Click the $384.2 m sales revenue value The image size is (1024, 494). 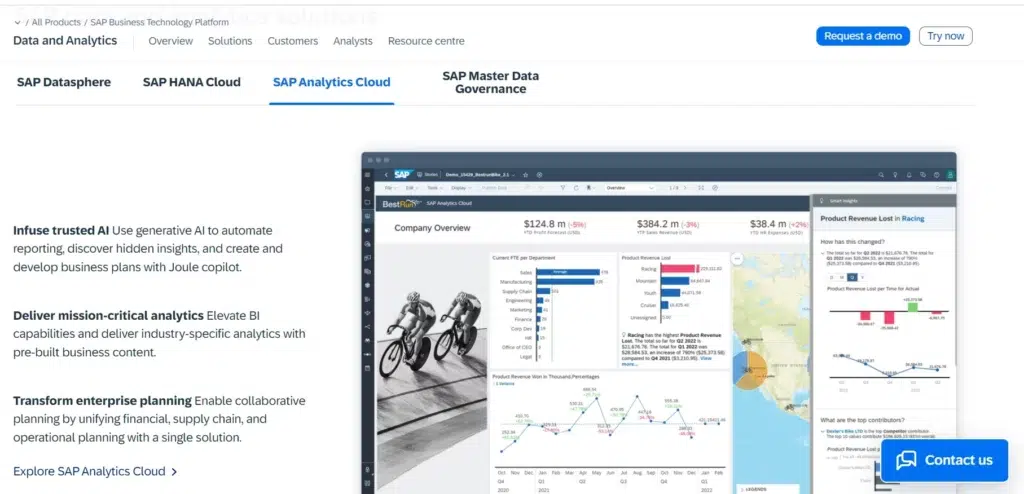coord(657,224)
